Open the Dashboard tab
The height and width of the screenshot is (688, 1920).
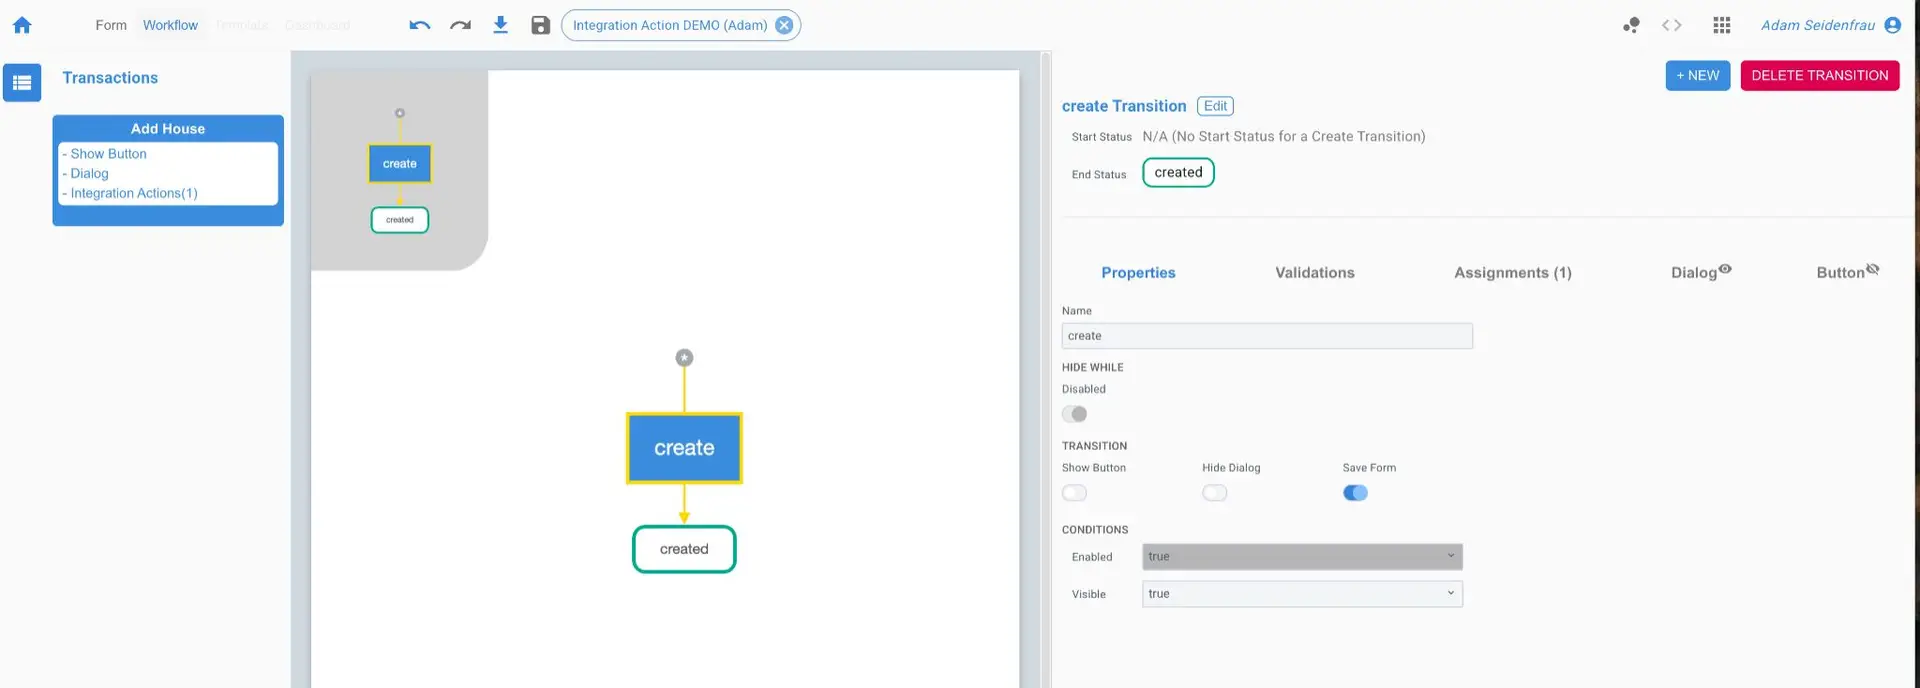coord(317,25)
